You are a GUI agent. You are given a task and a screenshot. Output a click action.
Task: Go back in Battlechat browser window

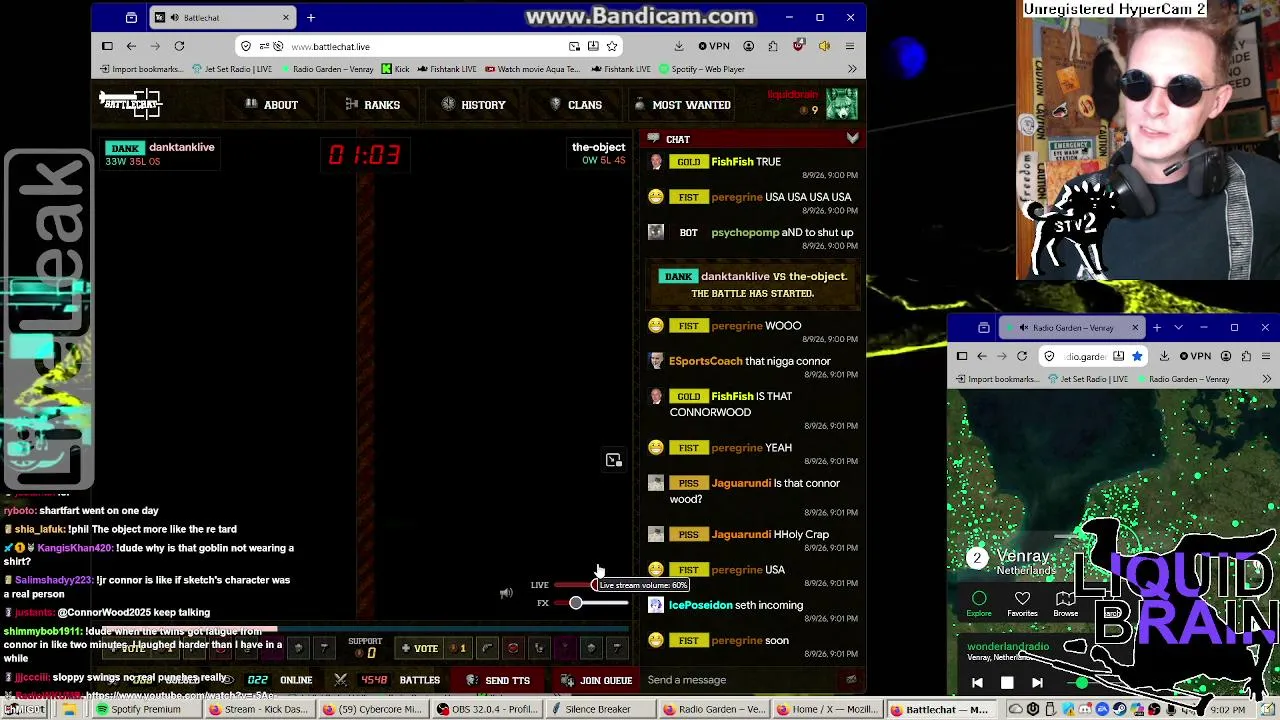pos(131,46)
